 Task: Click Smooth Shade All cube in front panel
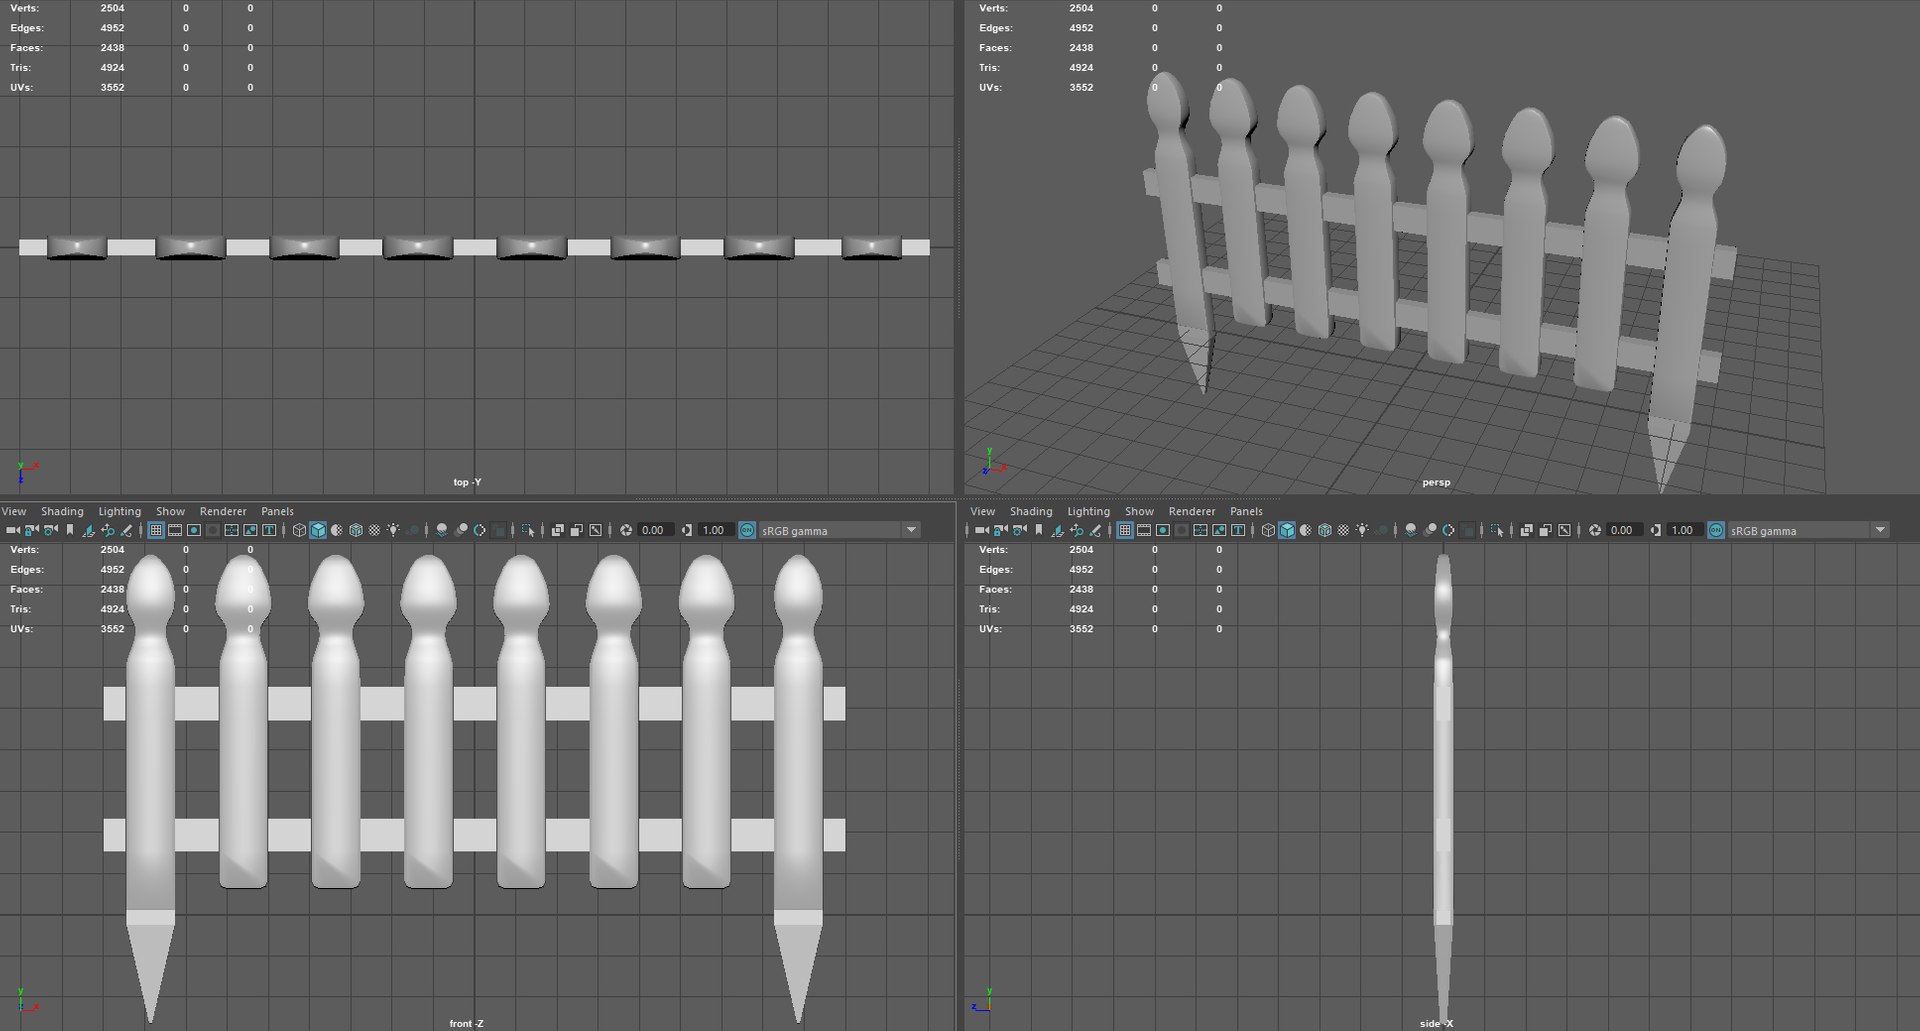pyautogui.click(x=318, y=530)
